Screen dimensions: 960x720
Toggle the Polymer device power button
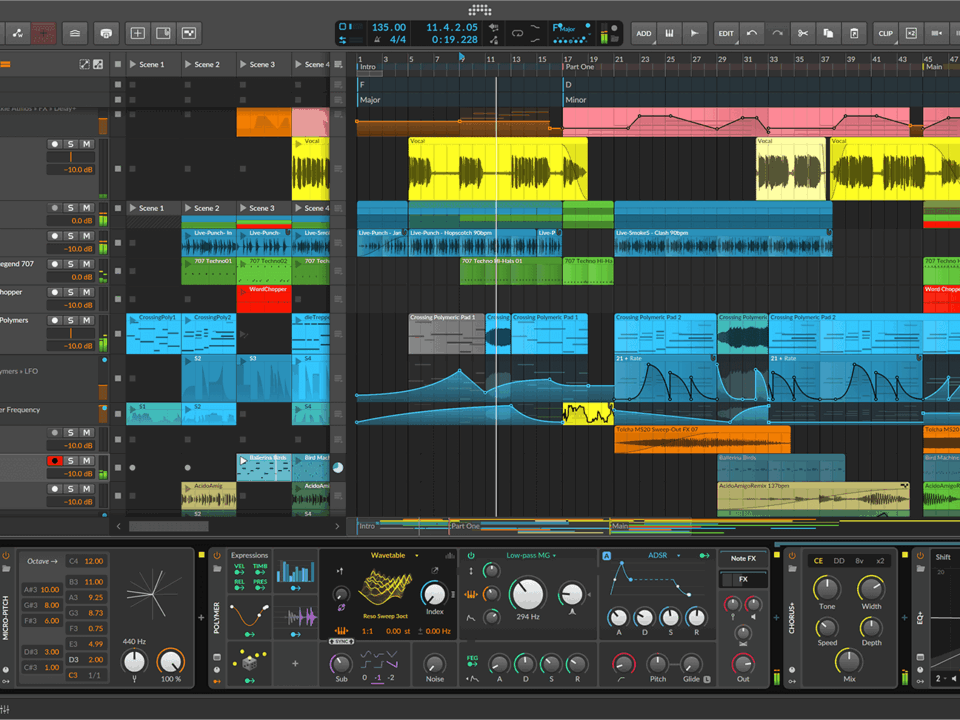(217, 555)
